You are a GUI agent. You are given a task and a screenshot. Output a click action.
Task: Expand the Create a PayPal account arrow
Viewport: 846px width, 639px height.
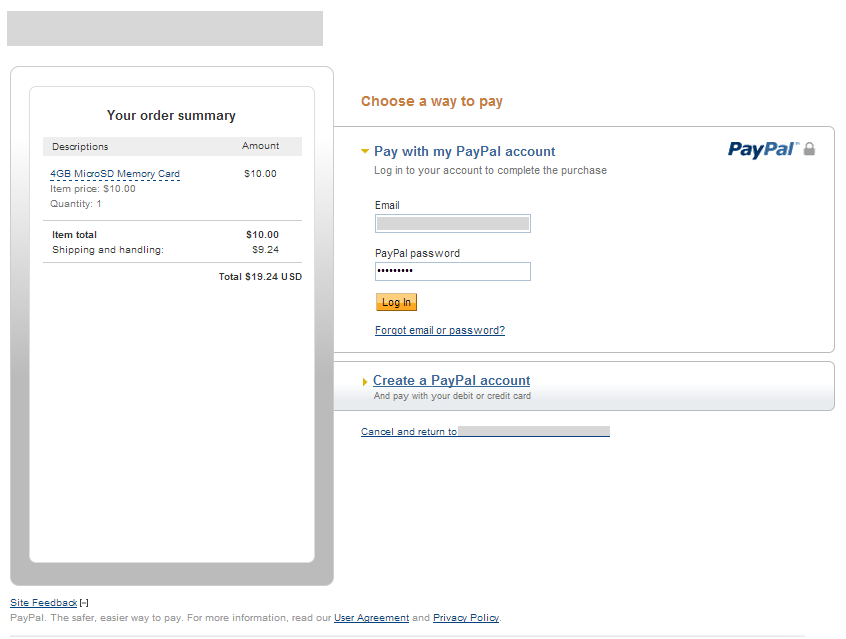[365, 382]
